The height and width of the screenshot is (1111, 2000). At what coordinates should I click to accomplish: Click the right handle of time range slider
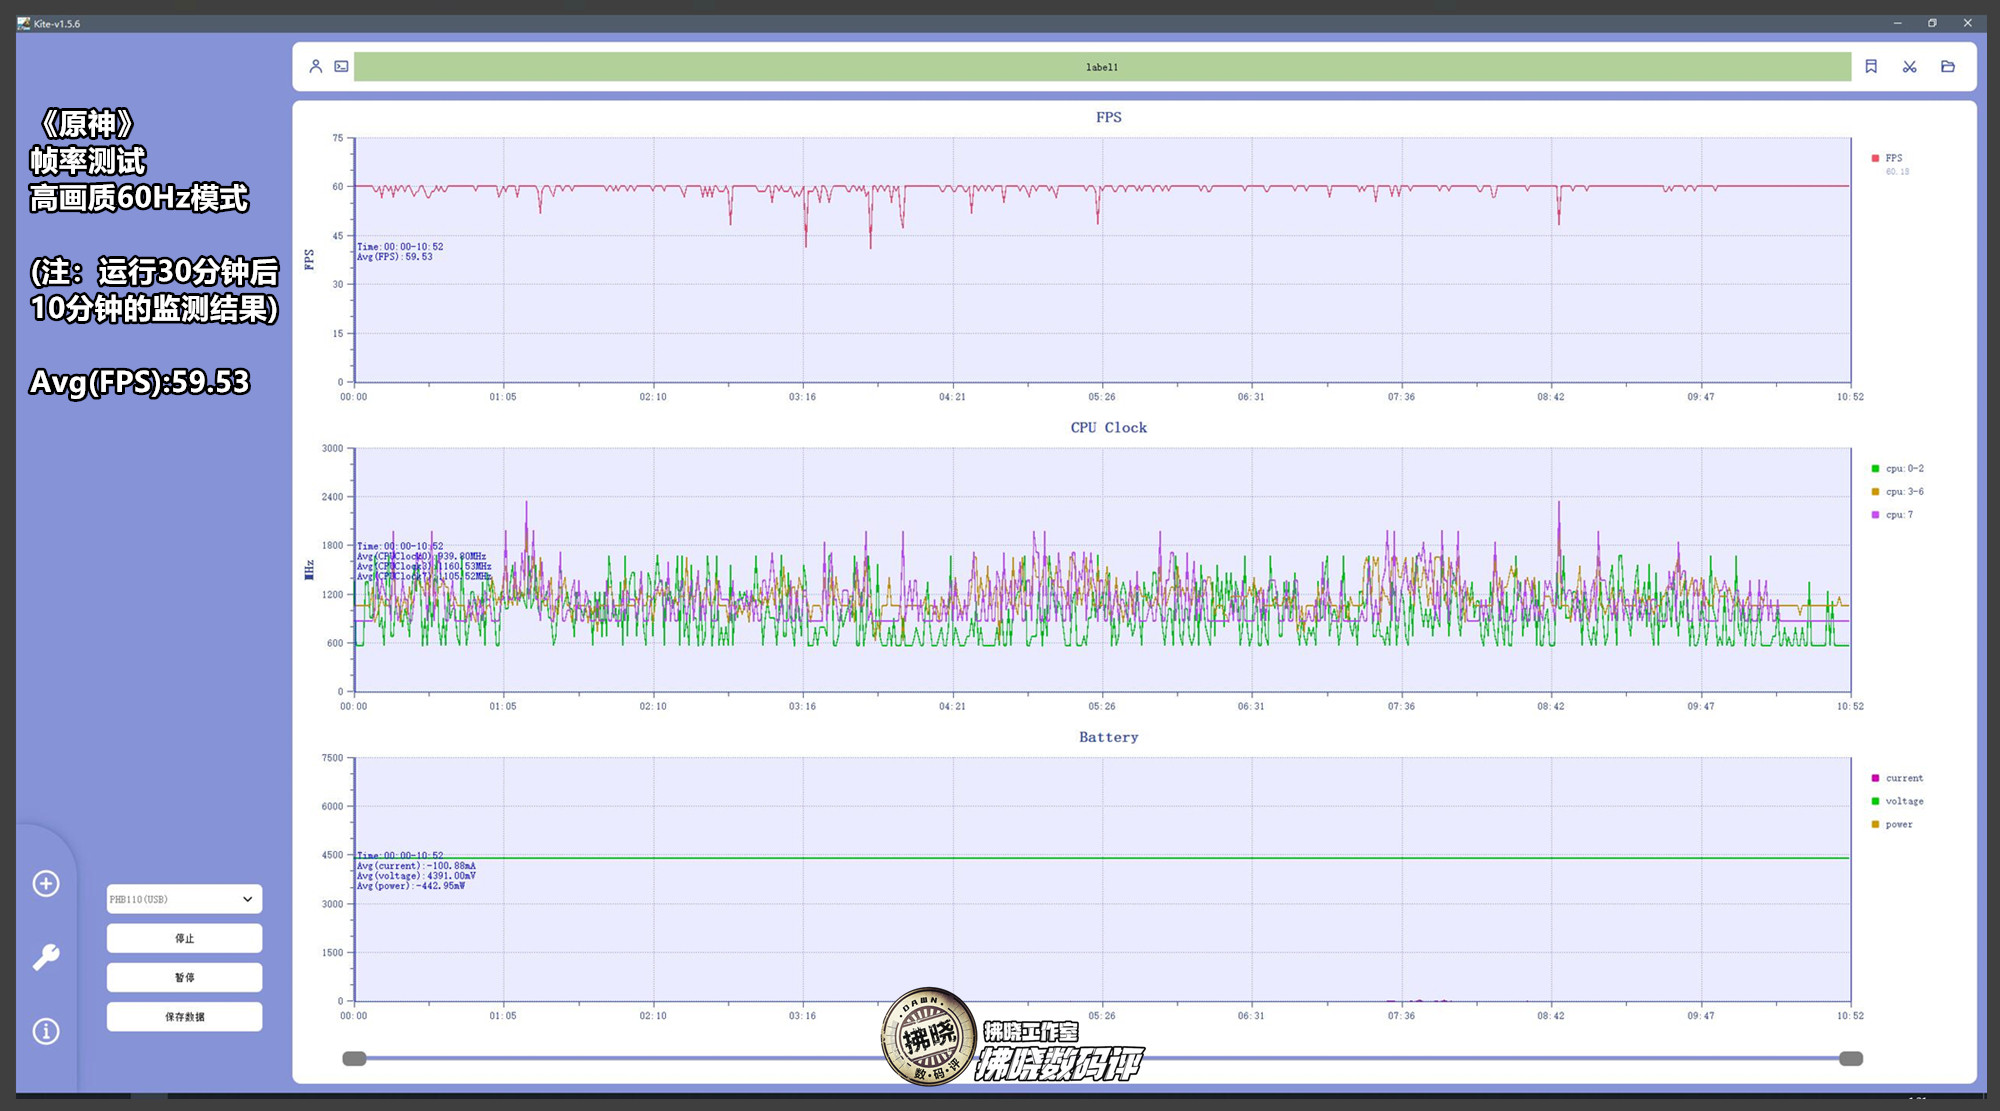pos(1850,1058)
